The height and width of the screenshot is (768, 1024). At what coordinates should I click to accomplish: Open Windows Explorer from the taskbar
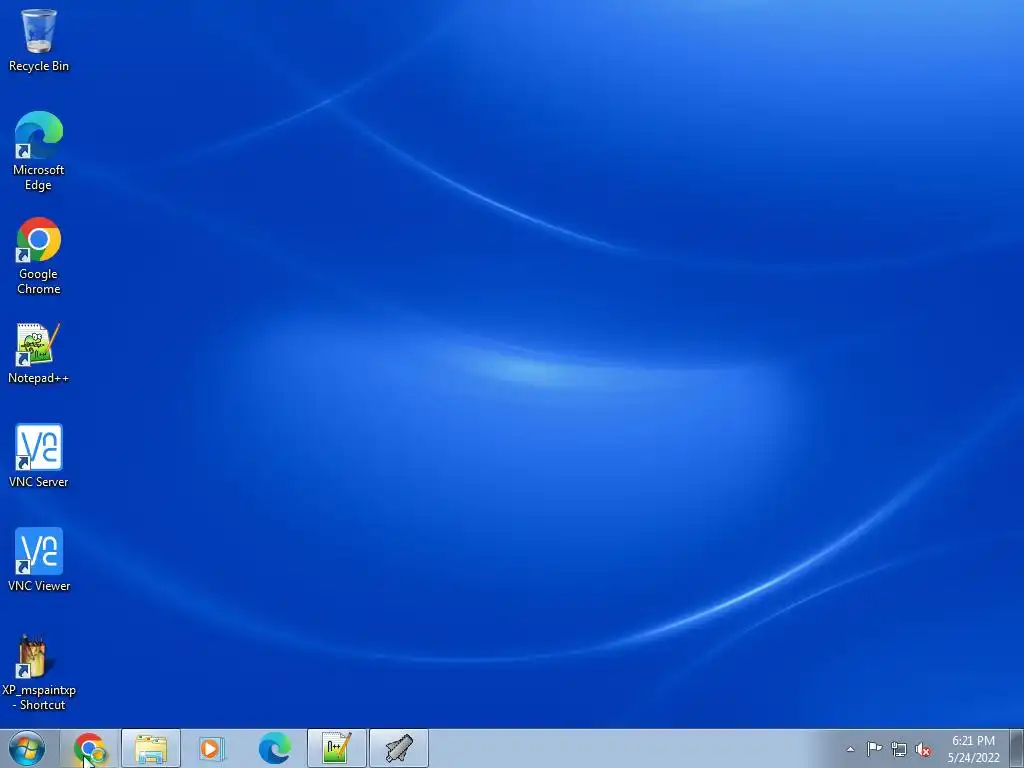point(151,748)
